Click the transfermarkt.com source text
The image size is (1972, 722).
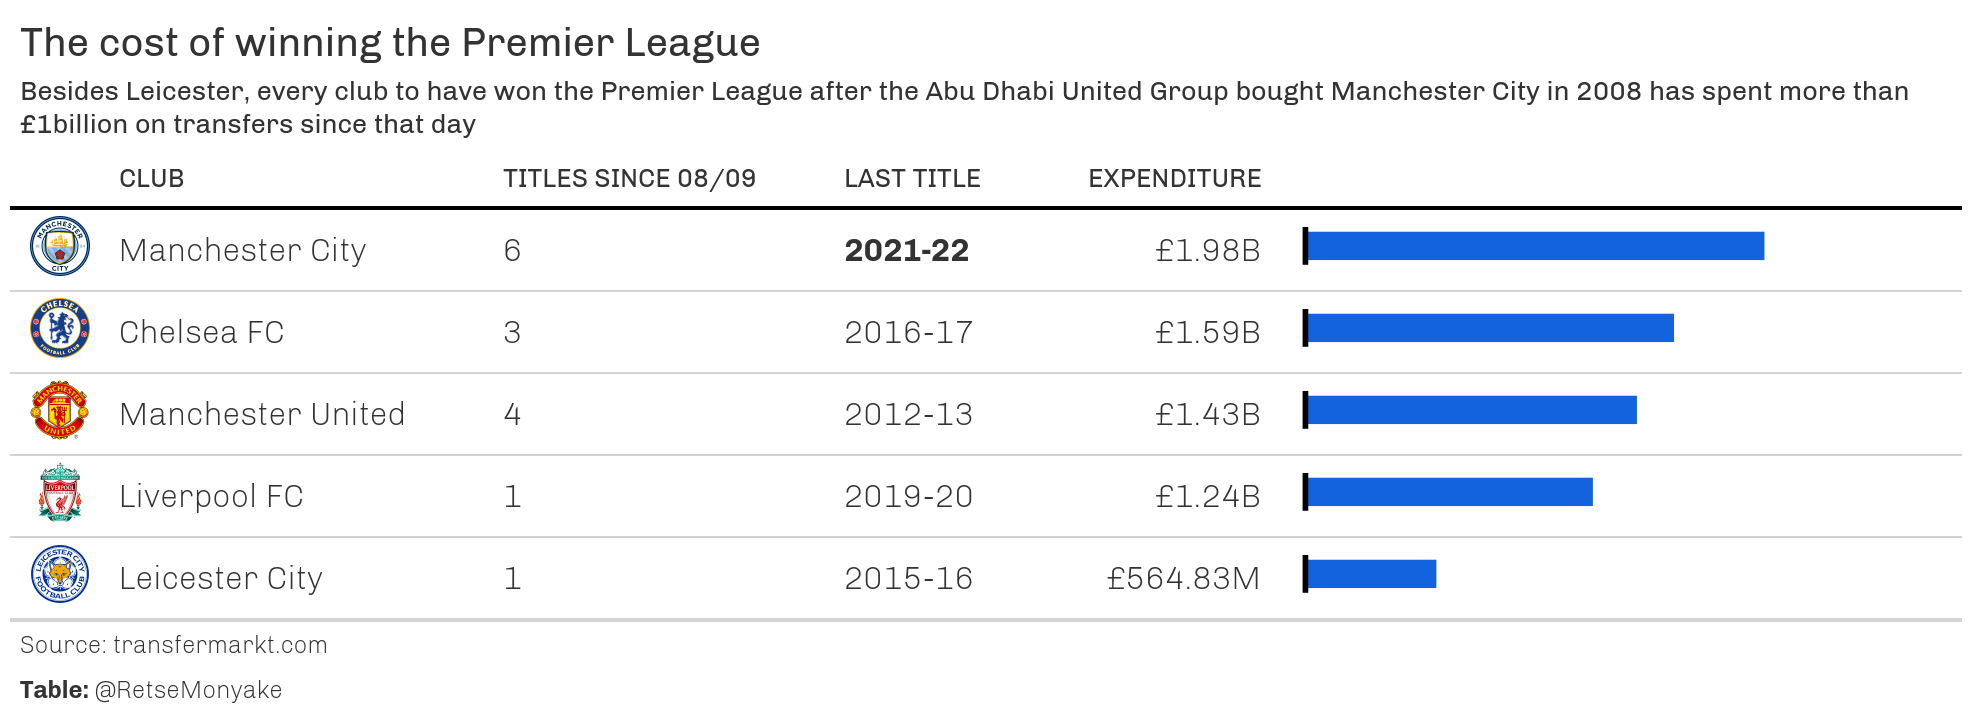tap(220, 645)
